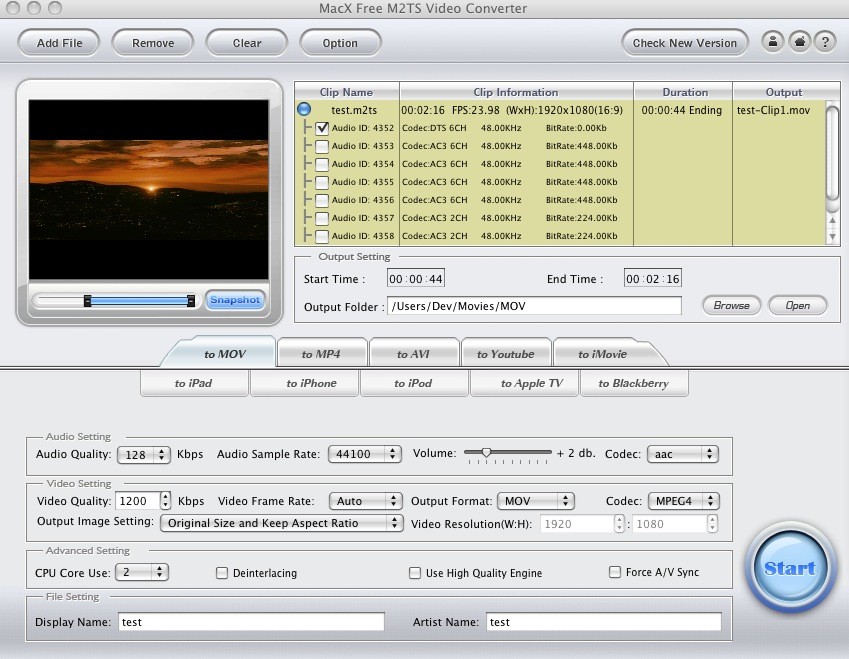The width and height of the screenshot is (849, 659).
Task: Open Video Frame Rate Auto dropdown
Action: (x=365, y=501)
